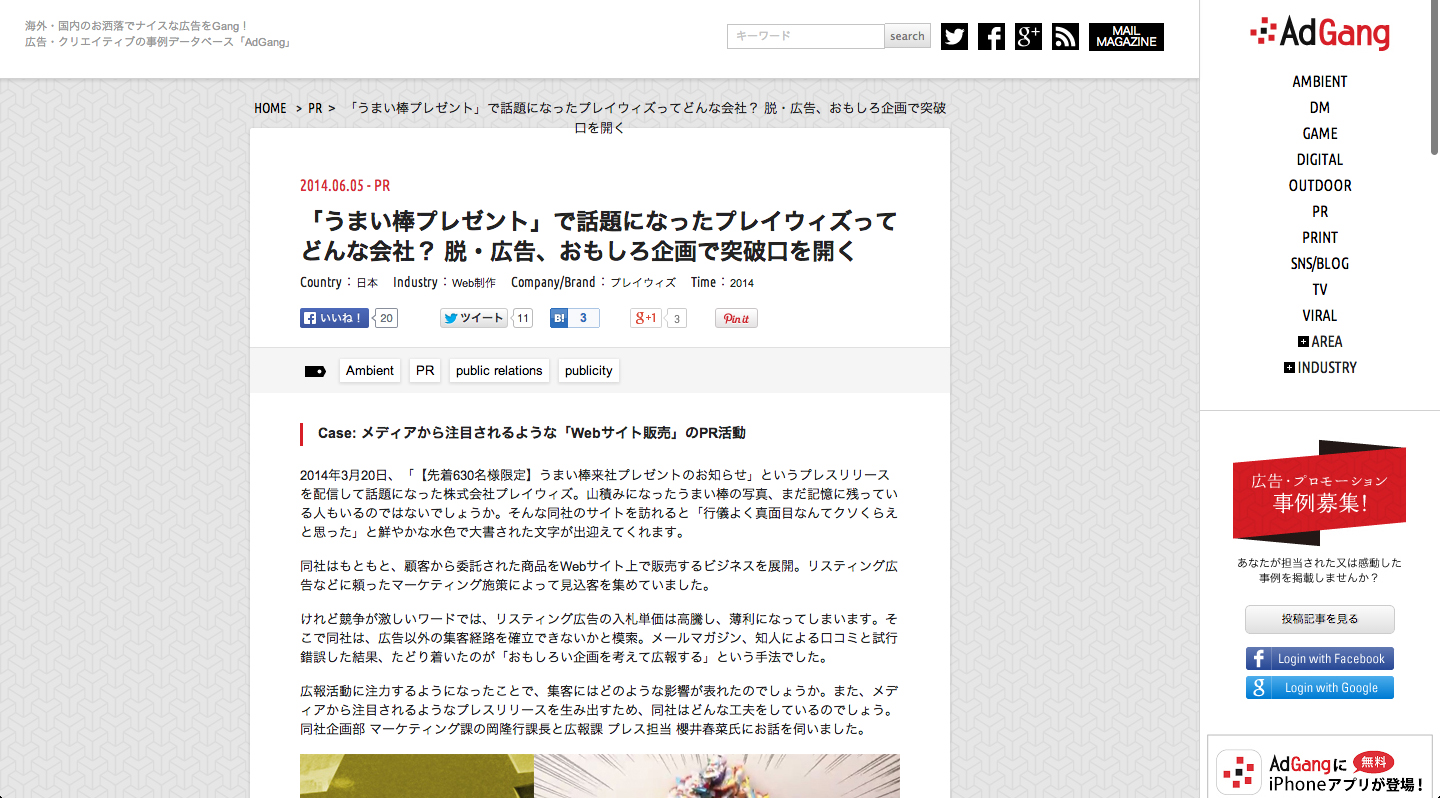This screenshot has width=1440, height=798.
Task: Subscribe via the RSS feed icon
Action: click(1064, 36)
